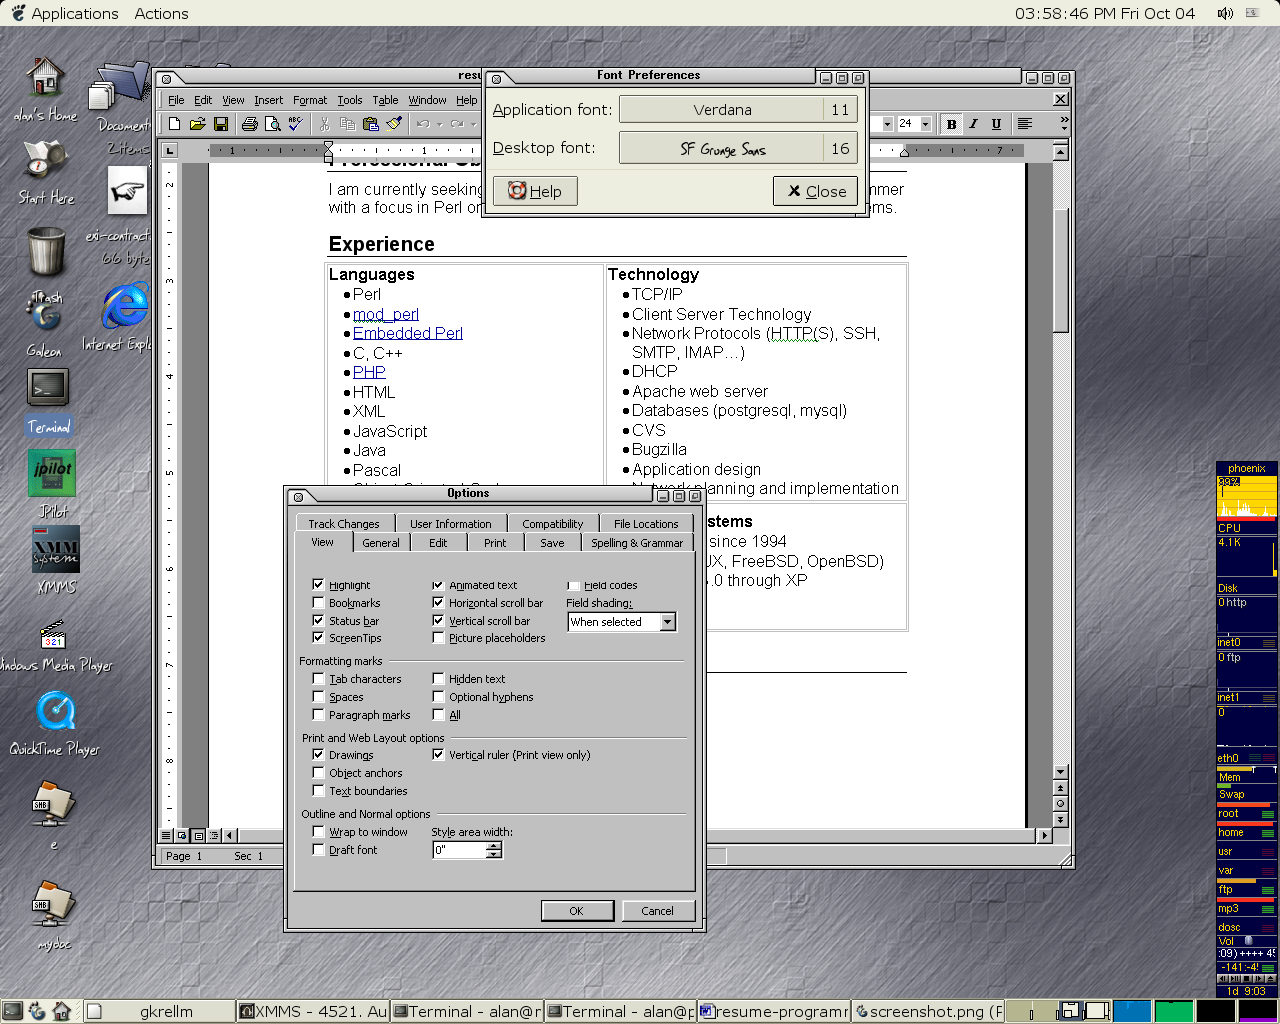This screenshot has width=1280, height=1024.
Task: Click the Print icon in Word toolbar
Action: coord(249,124)
